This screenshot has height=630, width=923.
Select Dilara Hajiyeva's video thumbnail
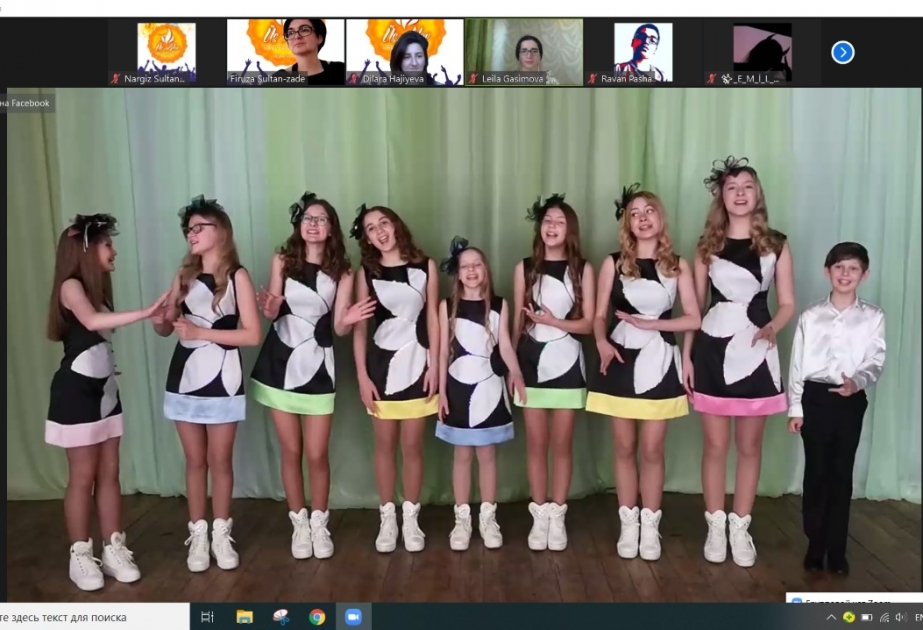point(405,52)
